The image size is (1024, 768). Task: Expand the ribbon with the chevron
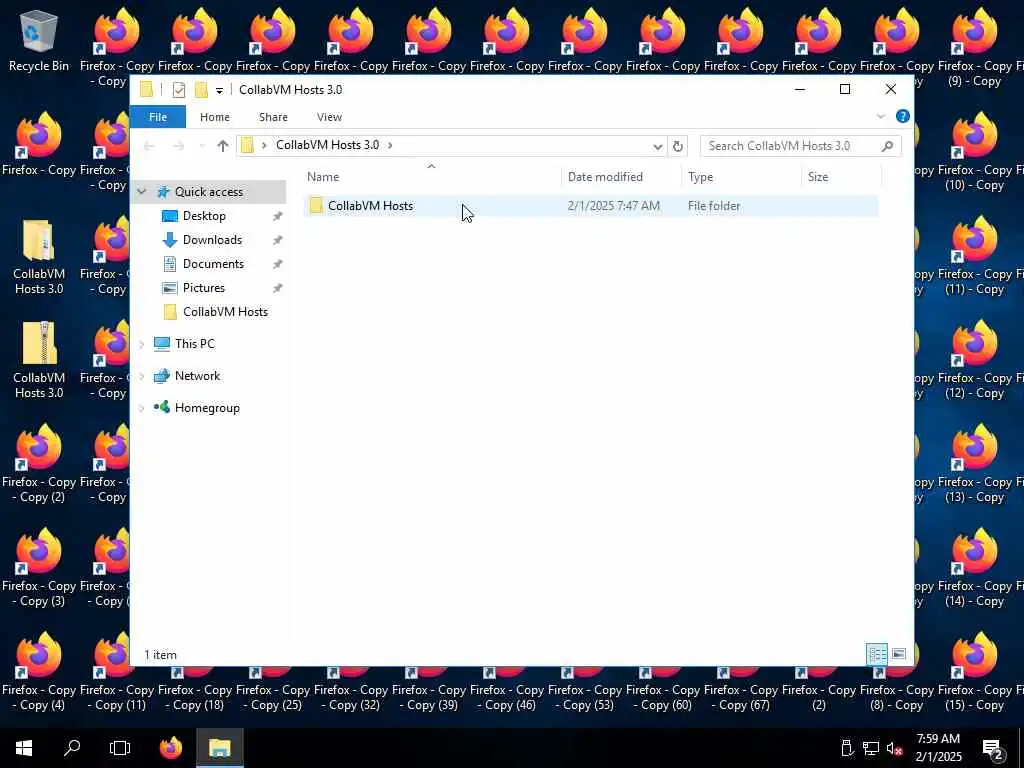[880, 116]
